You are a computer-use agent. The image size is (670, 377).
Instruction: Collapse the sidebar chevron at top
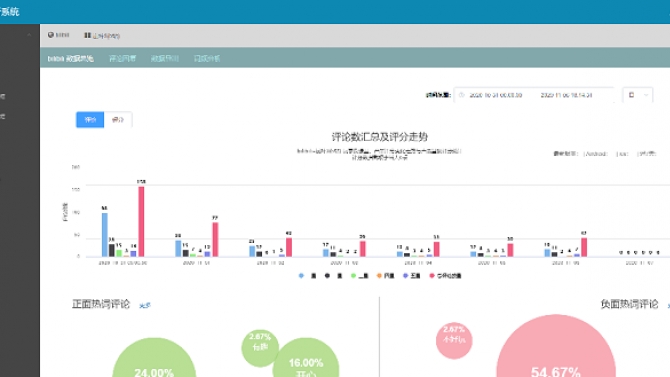point(29,35)
